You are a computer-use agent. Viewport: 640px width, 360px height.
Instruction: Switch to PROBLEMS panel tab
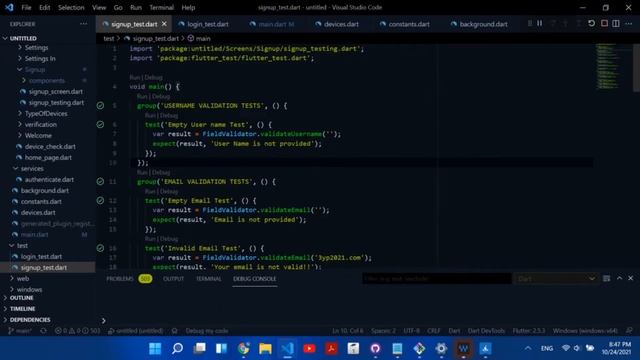(x=120, y=279)
